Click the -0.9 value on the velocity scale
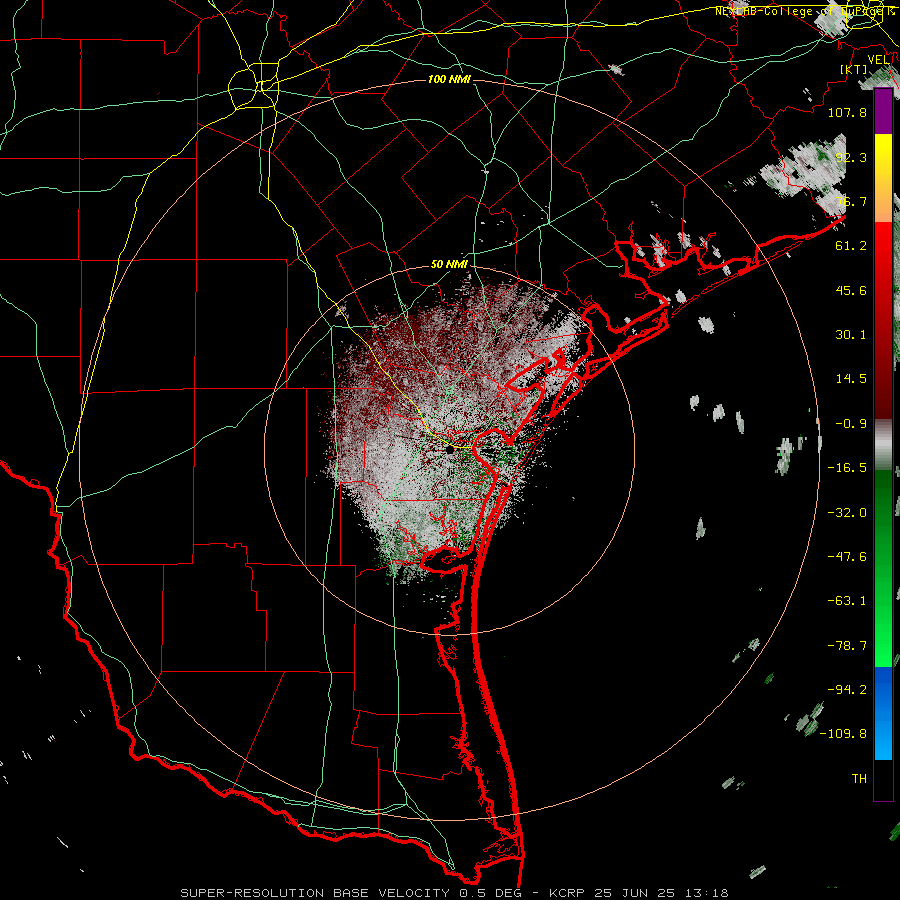Image resolution: width=900 pixels, height=900 pixels. [x=851, y=424]
